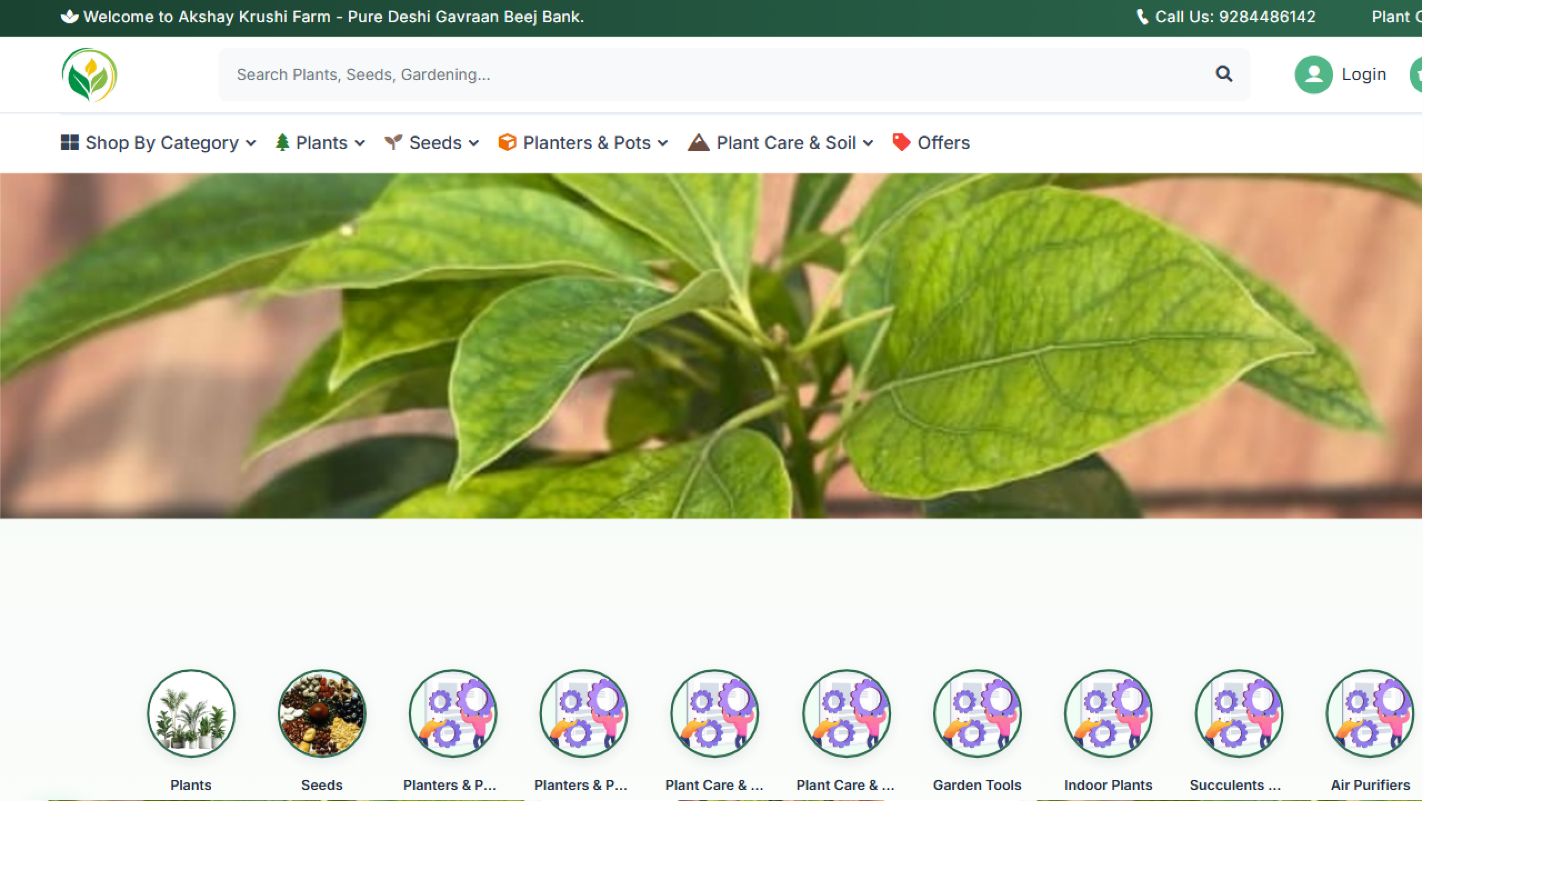Open the Indoor Plants category circle
This screenshot has height=889, width=1561.
(x=1108, y=714)
